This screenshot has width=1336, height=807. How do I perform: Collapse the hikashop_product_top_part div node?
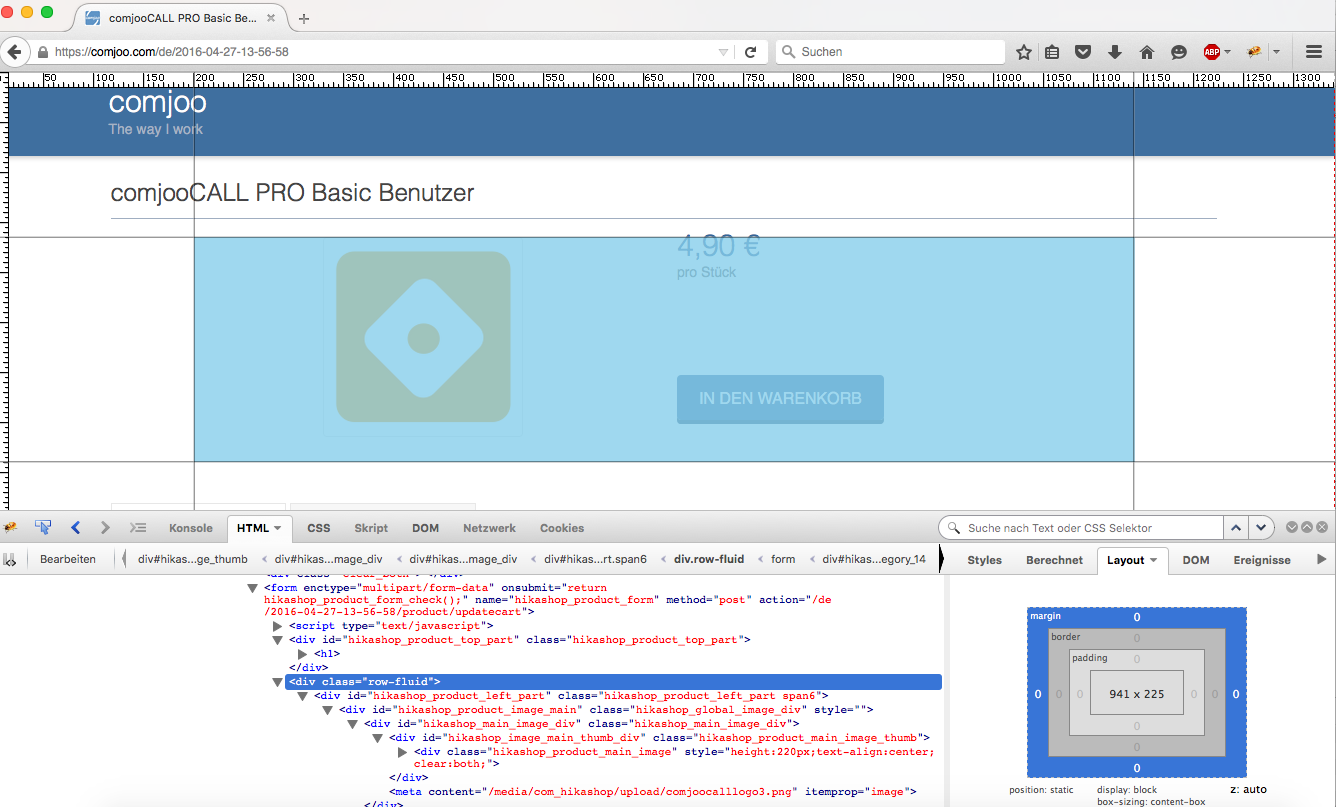[278, 640]
